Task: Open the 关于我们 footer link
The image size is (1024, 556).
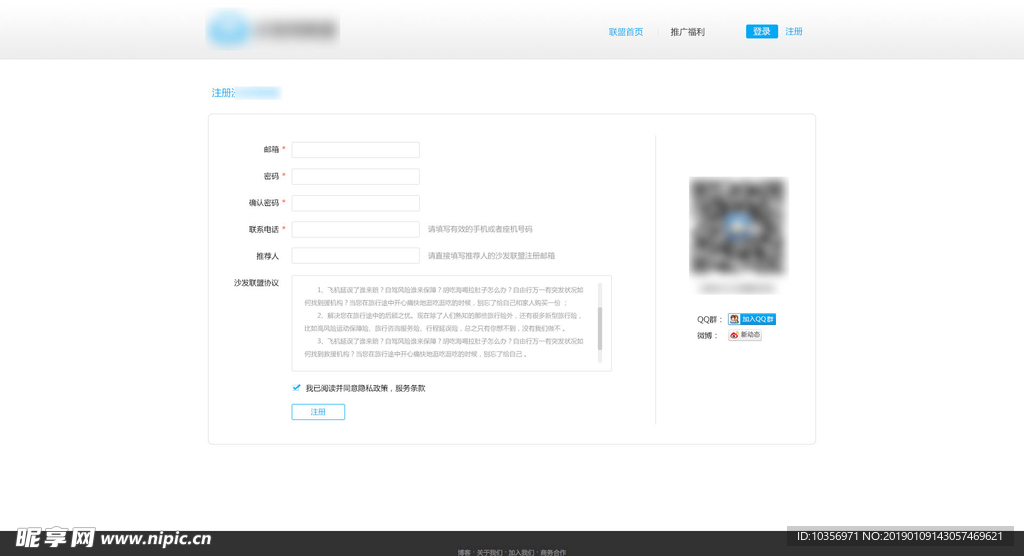Action: (x=489, y=553)
